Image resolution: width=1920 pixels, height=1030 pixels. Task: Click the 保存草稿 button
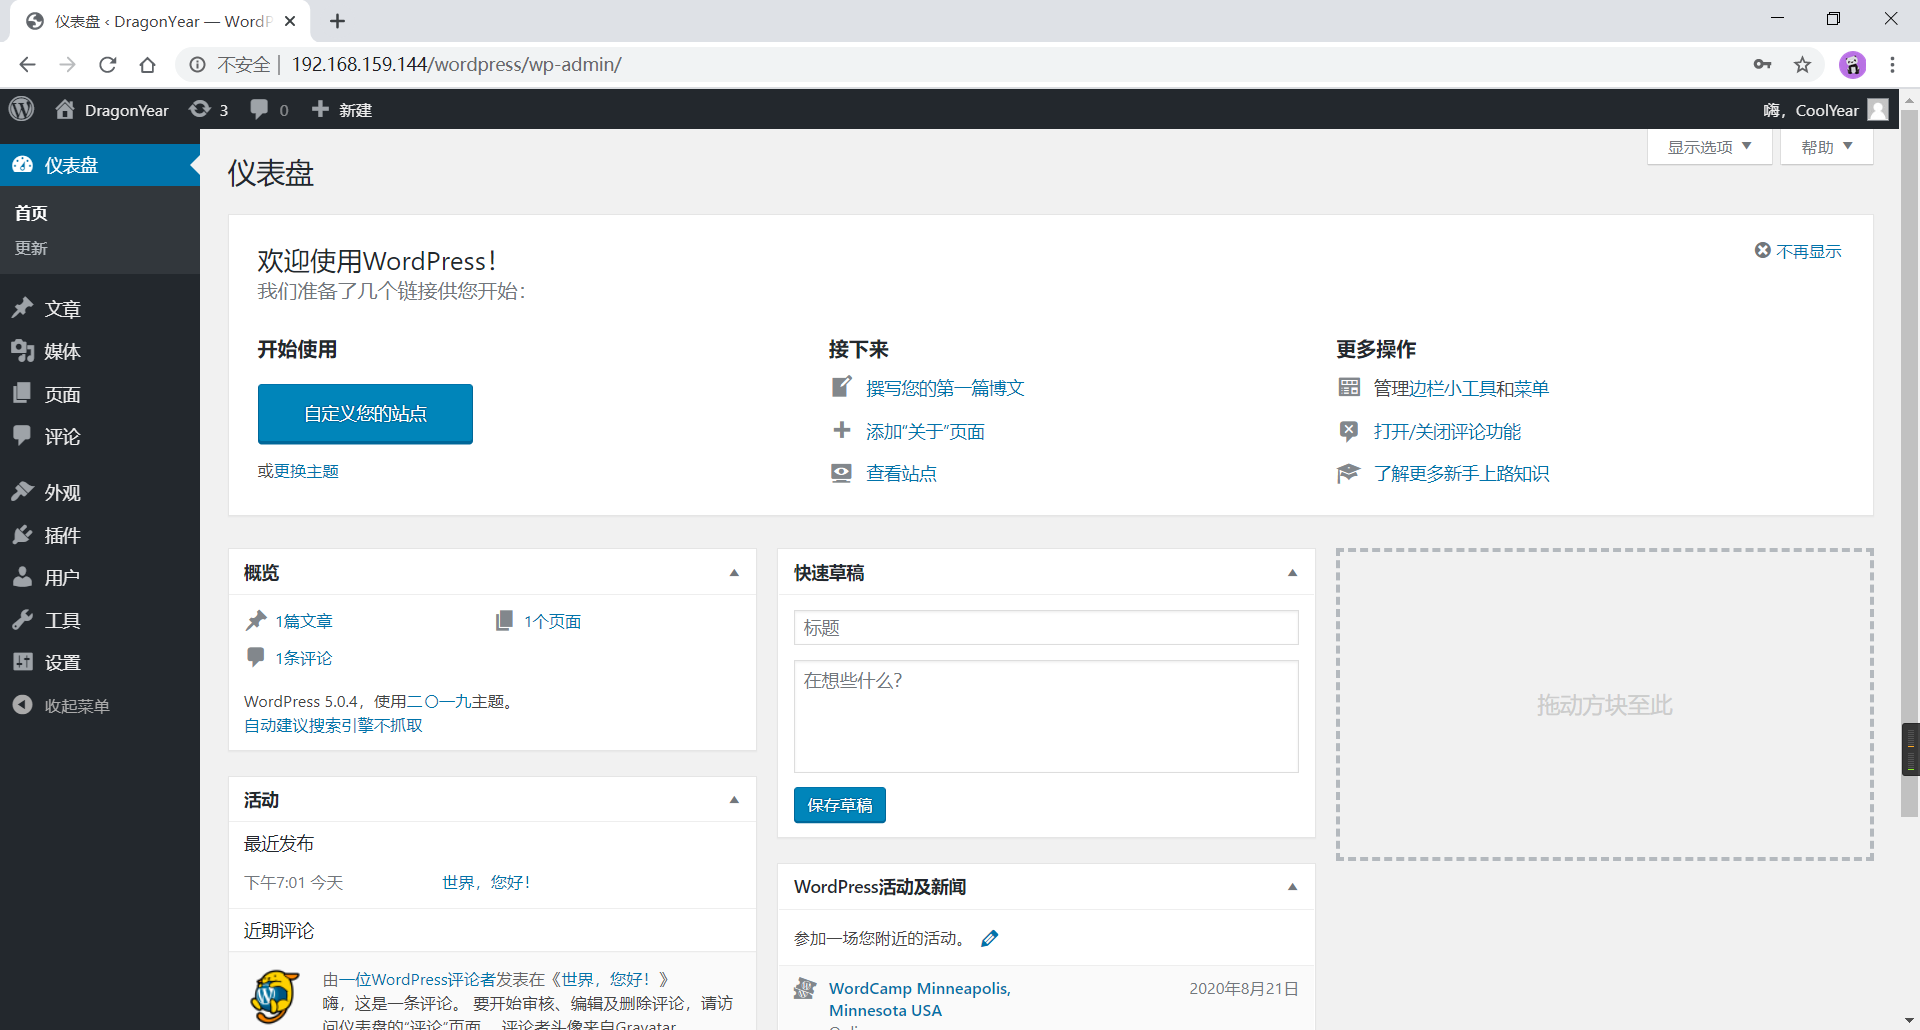840,805
